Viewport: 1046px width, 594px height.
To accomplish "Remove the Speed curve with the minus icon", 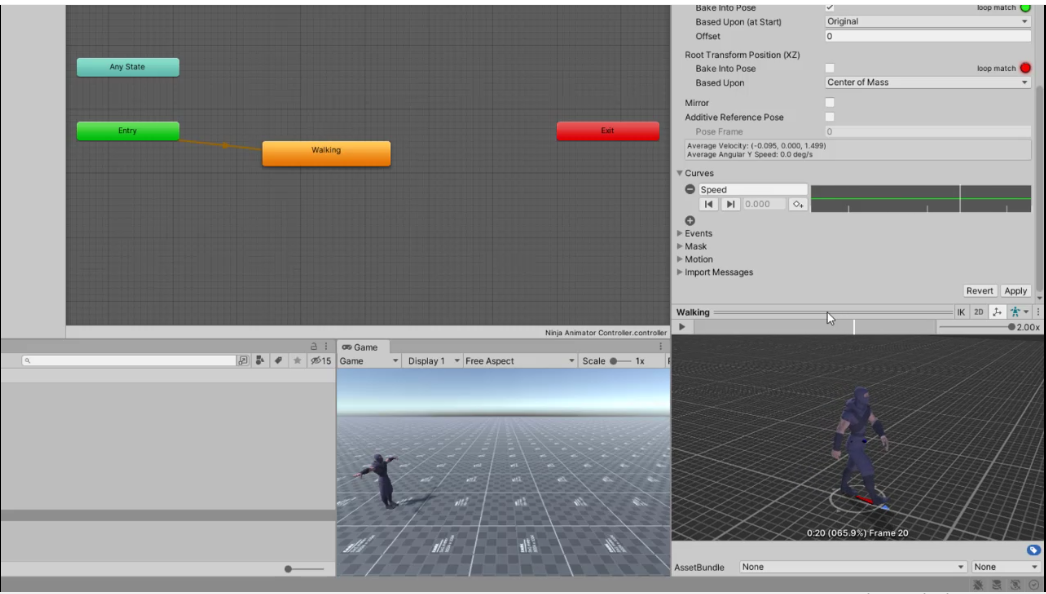I will (x=690, y=189).
